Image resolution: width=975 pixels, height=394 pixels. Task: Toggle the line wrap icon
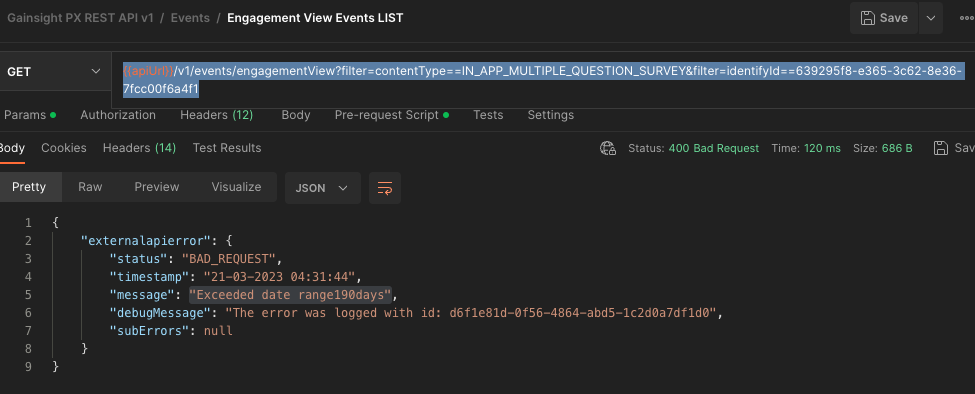click(x=385, y=188)
